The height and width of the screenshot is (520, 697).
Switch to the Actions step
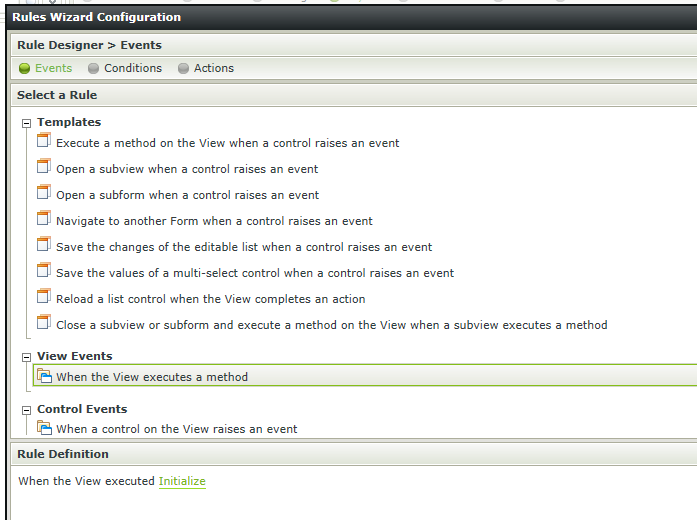(x=213, y=68)
